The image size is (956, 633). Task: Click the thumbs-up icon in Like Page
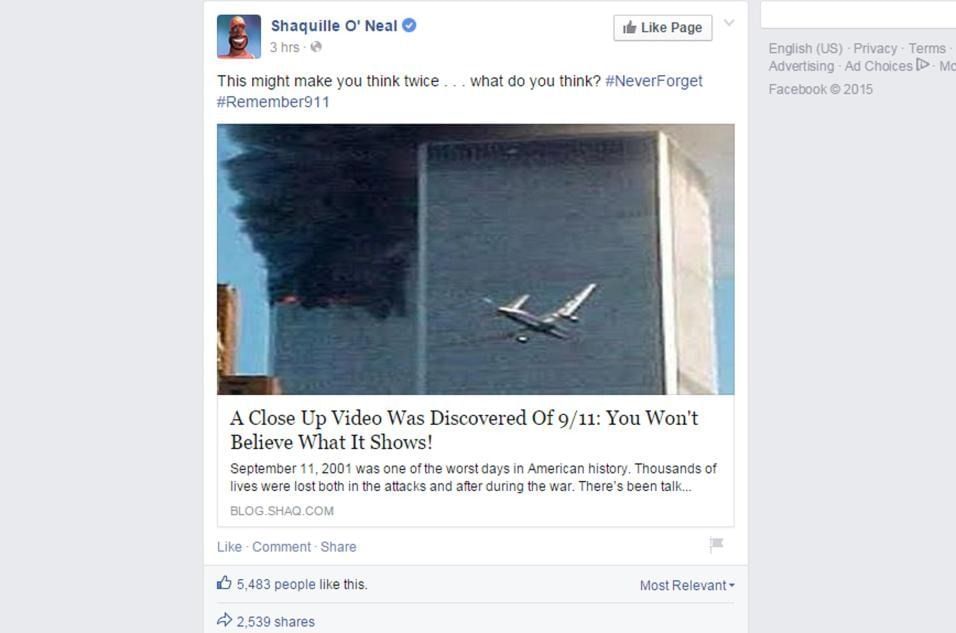[x=630, y=27]
